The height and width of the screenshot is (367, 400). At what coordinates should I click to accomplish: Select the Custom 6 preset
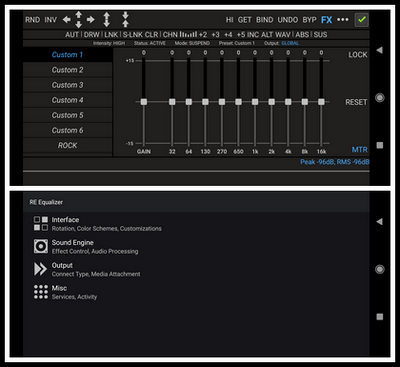pos(67,130)
